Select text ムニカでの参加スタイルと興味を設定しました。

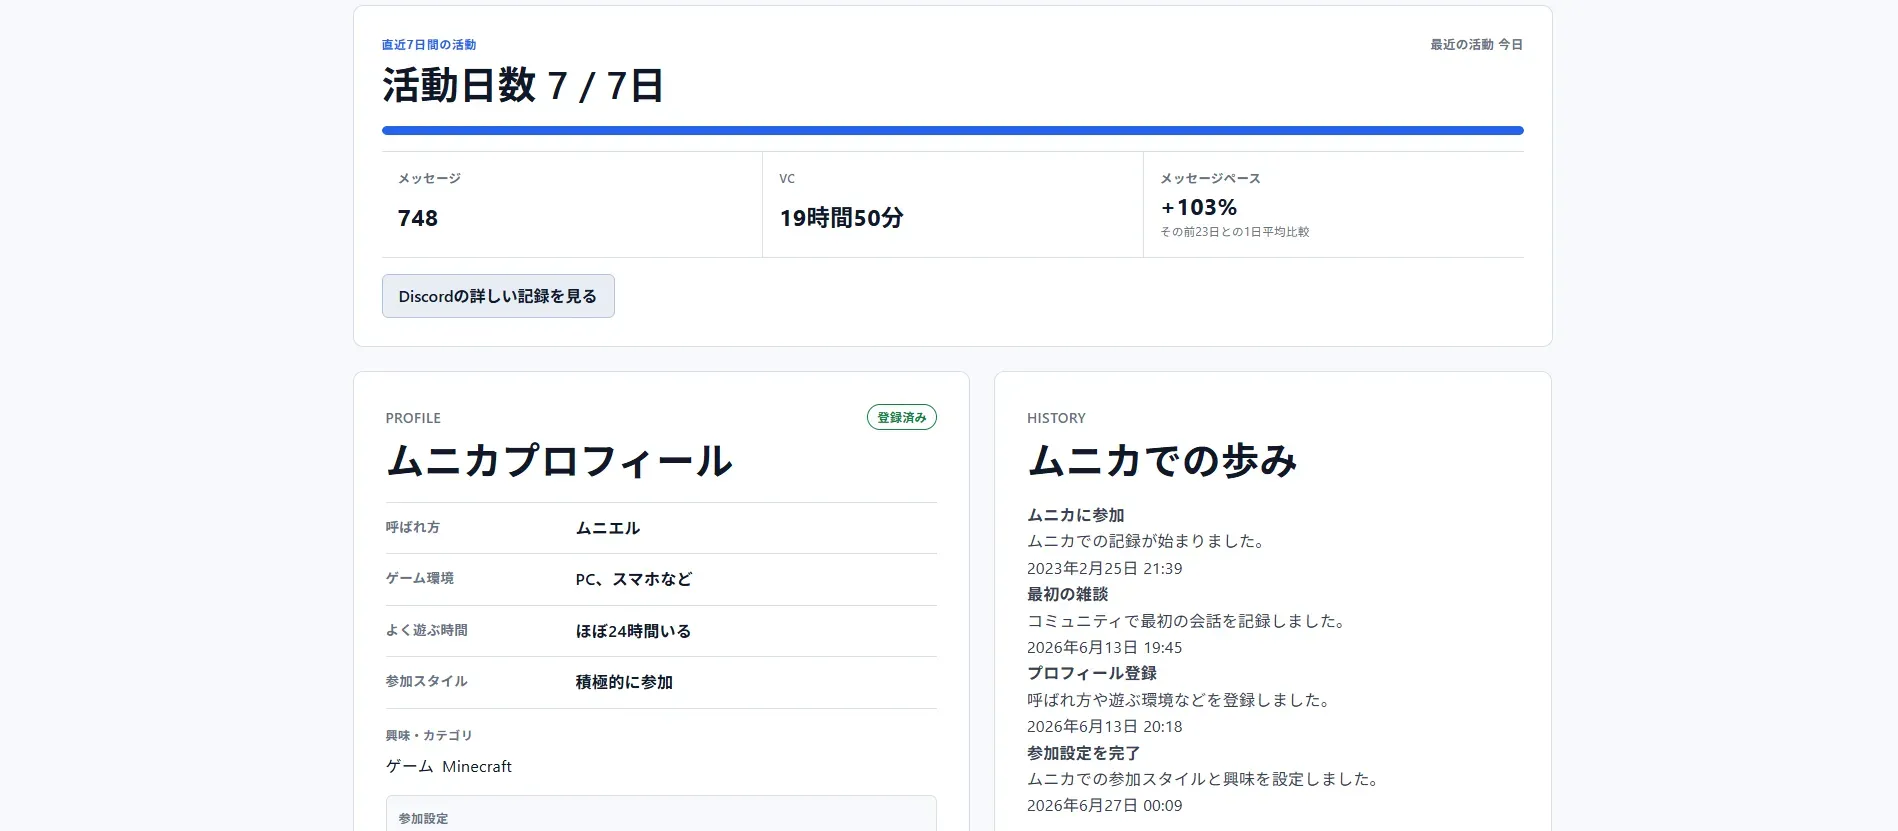click(x=1205, y=779)
